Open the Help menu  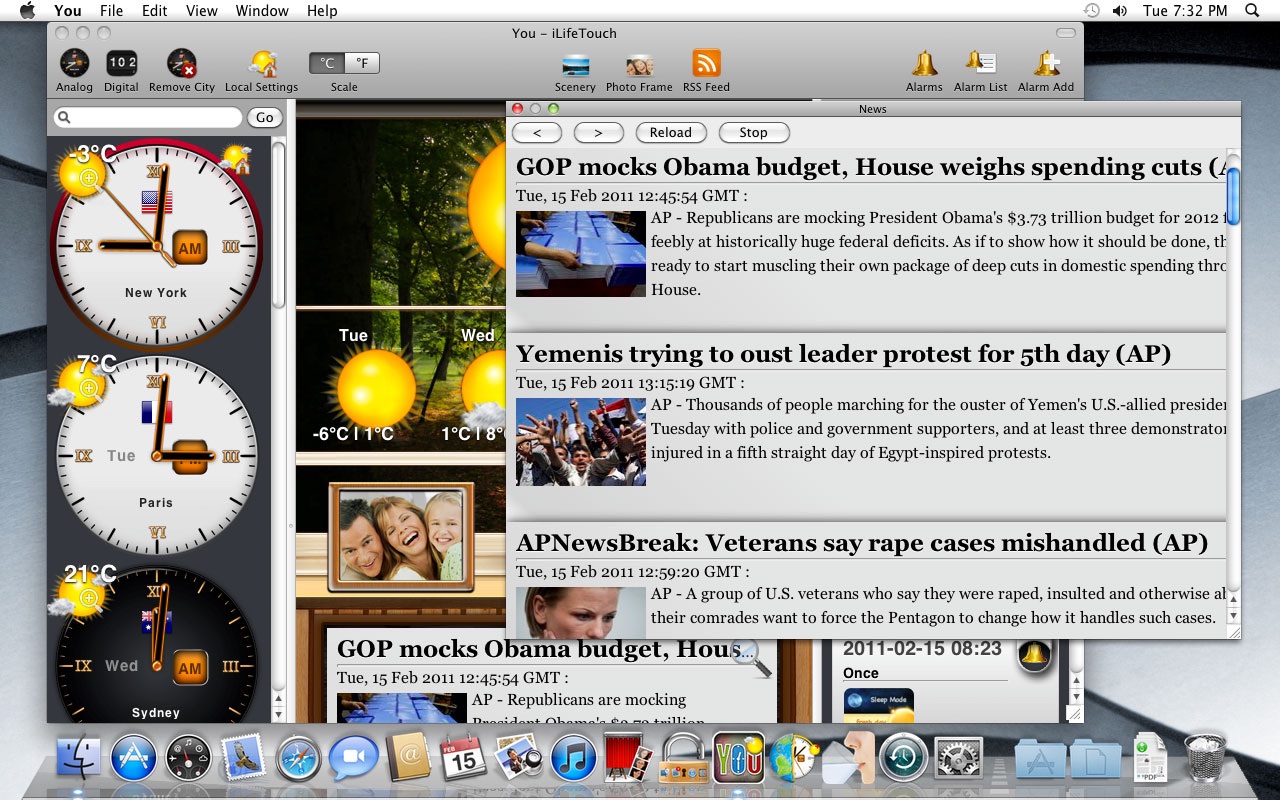[322, 11]
